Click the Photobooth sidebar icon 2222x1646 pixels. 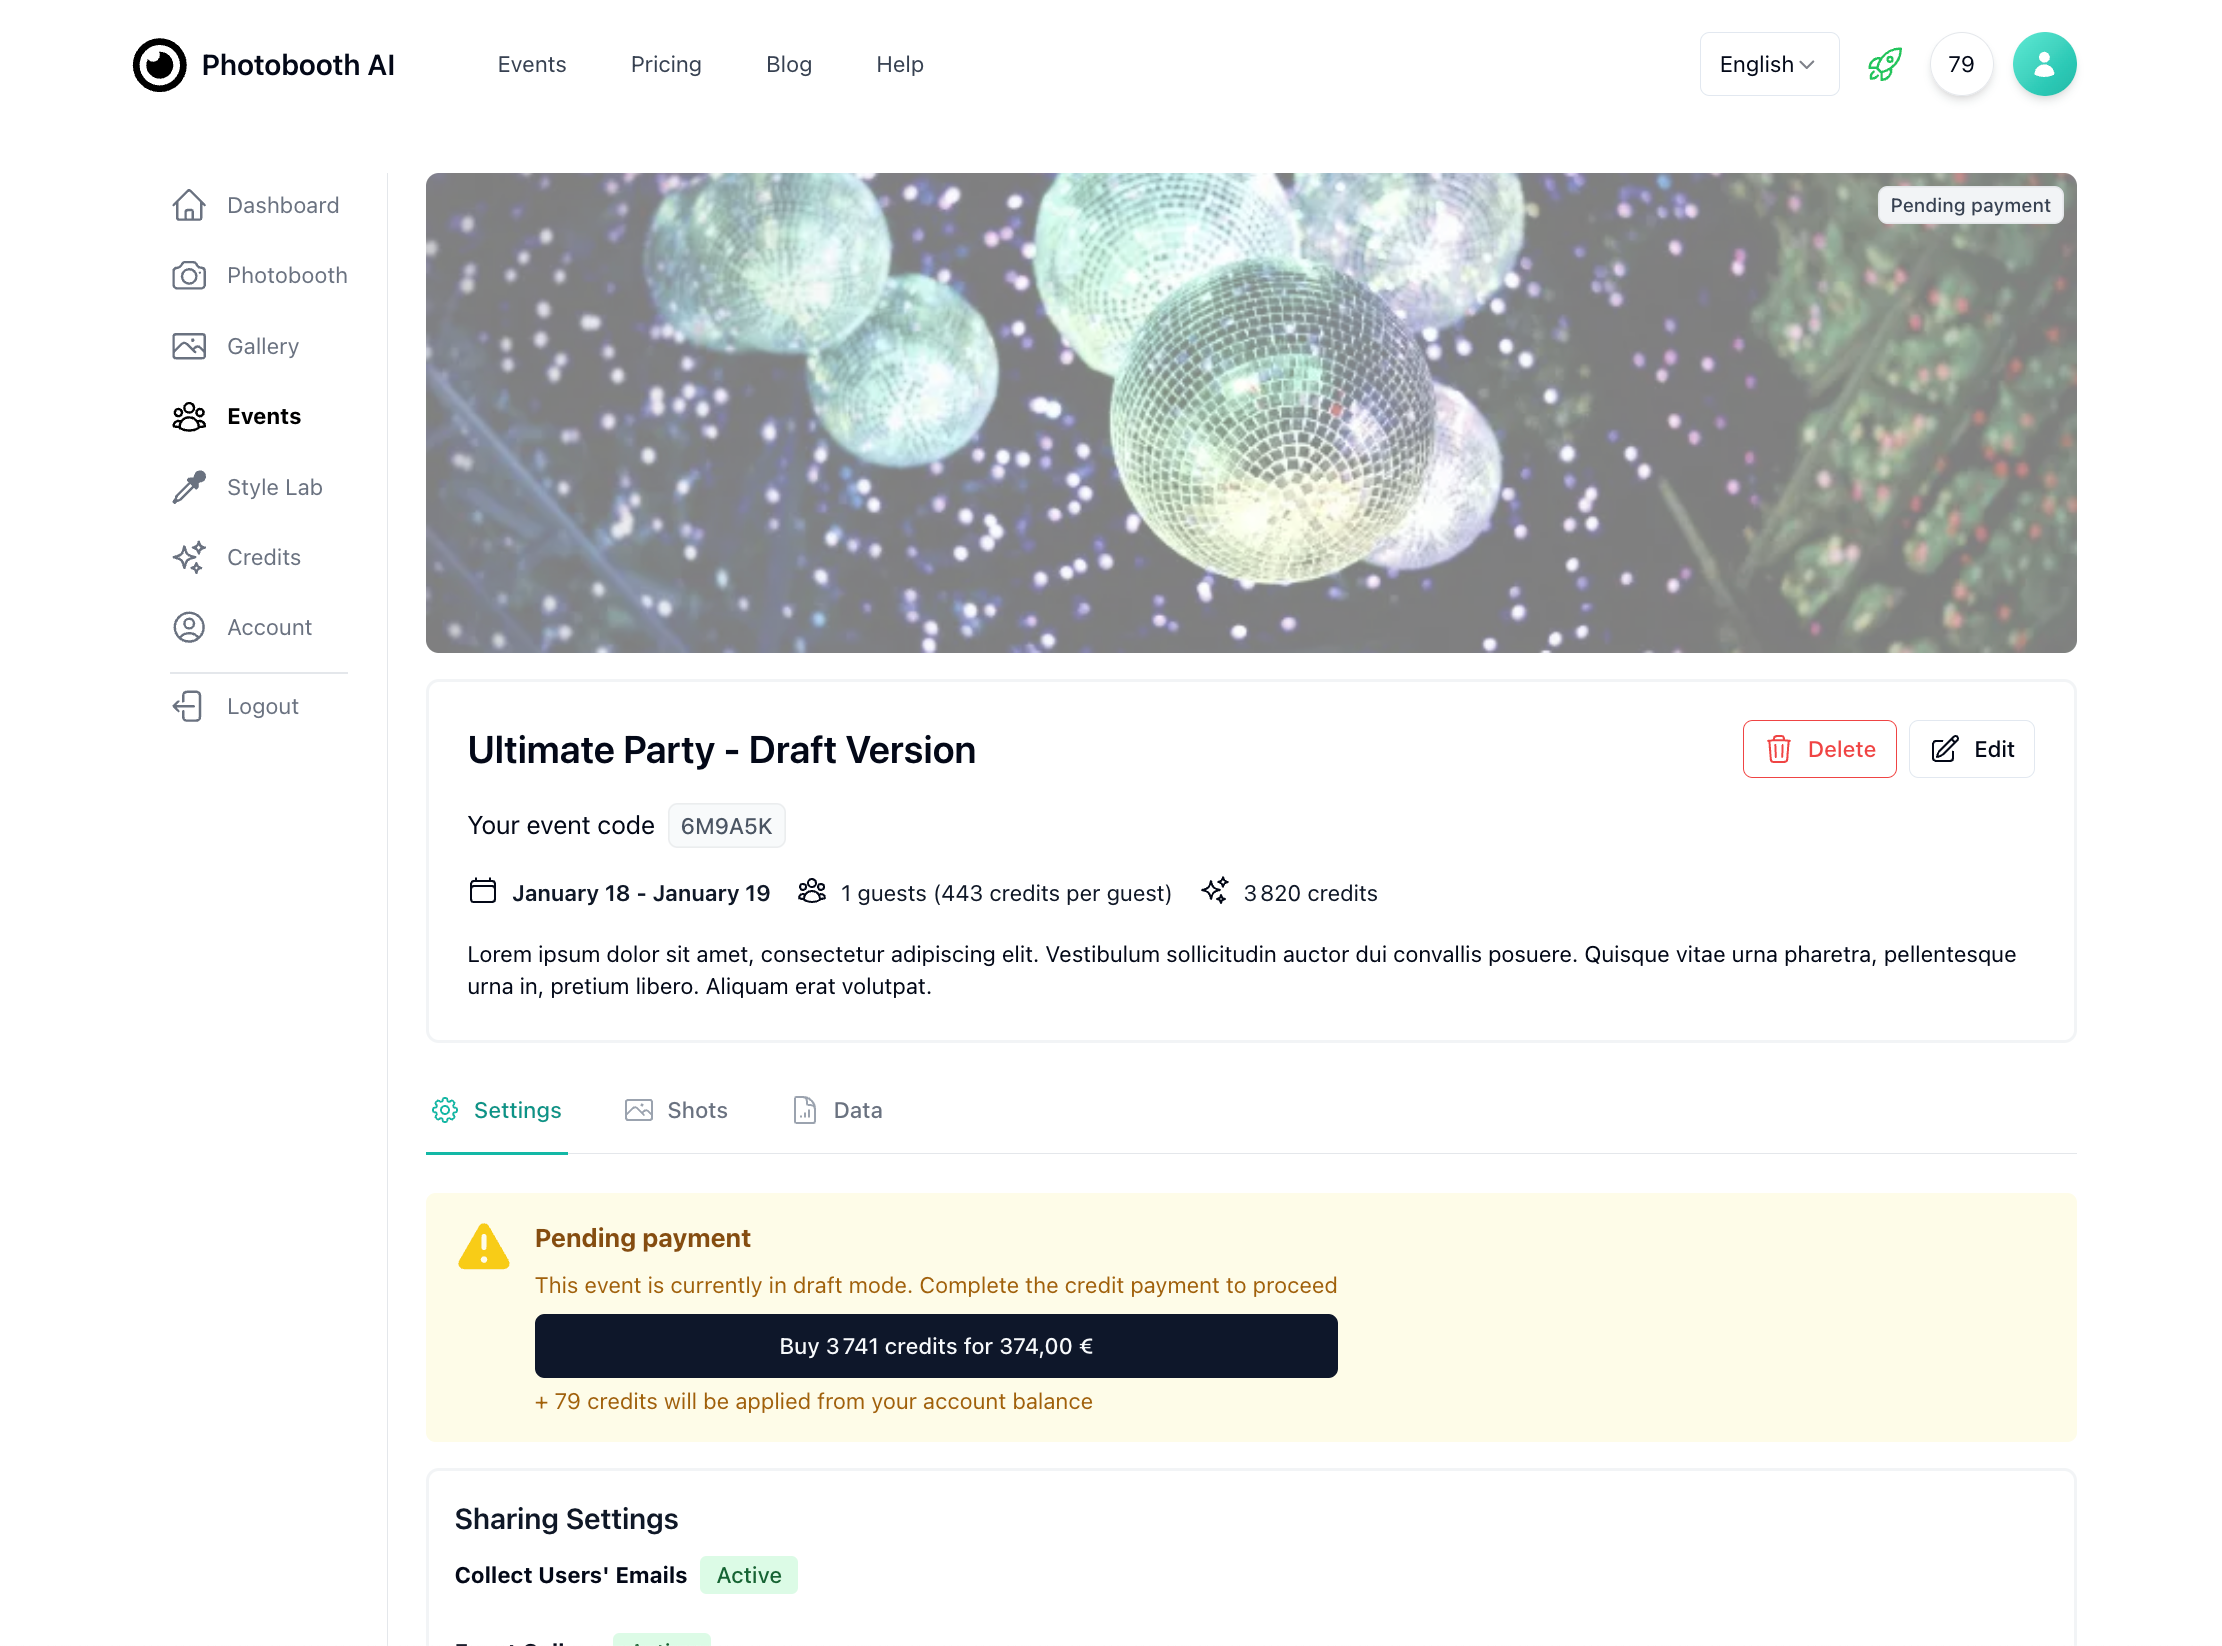pyautogui.click(x=190, y=275)
